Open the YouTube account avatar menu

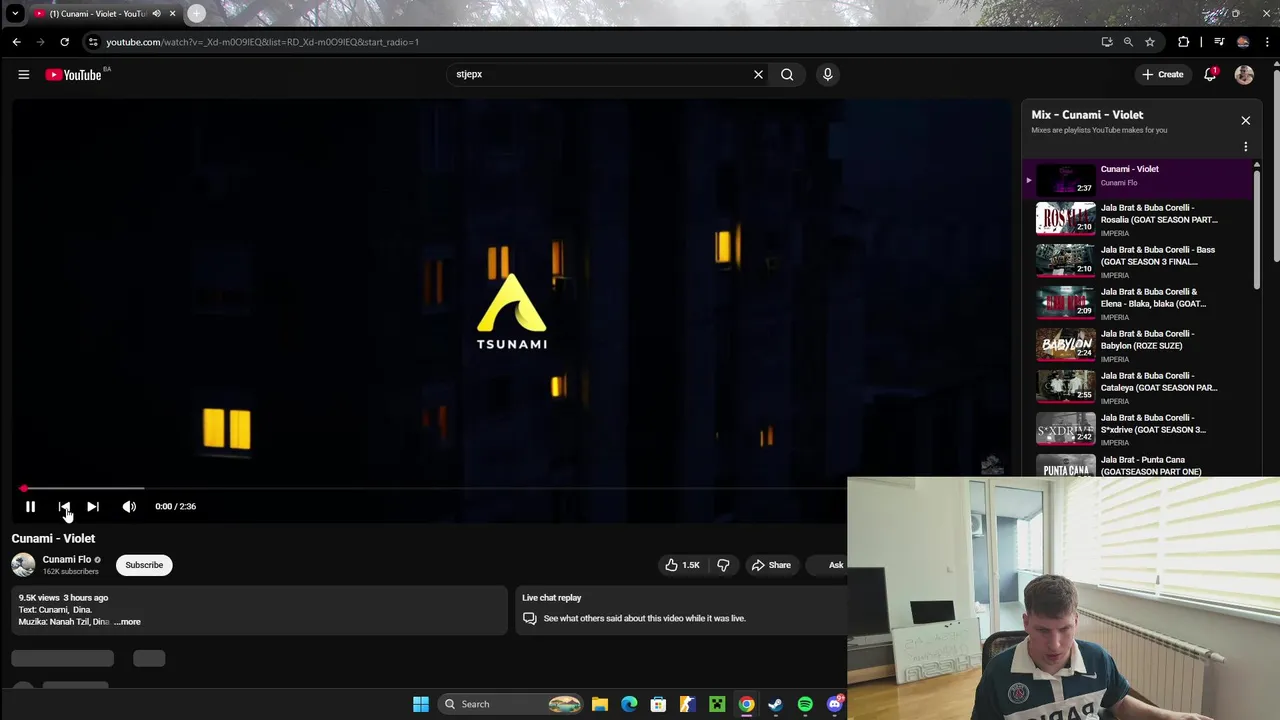tap(1244, 74)
